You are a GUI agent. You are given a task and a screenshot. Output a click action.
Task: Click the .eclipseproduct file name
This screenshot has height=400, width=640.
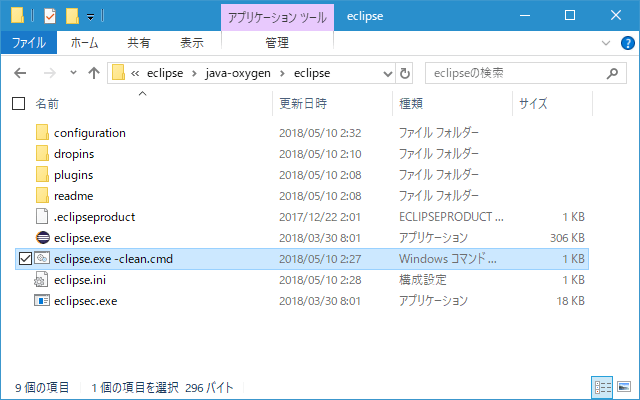94,217
